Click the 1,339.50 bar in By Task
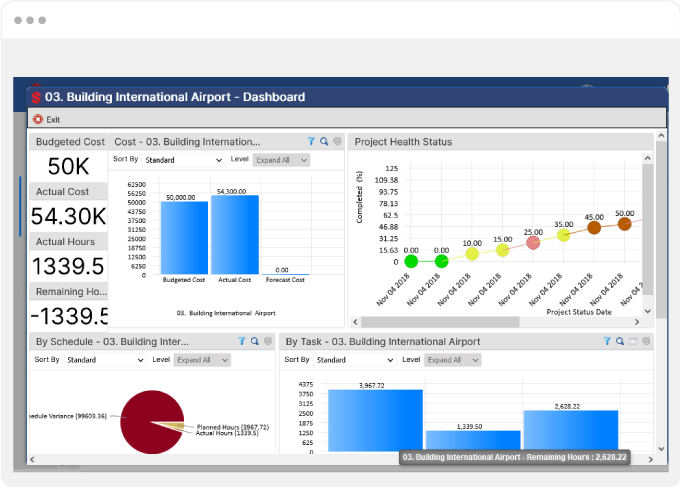 pos(473,441)
